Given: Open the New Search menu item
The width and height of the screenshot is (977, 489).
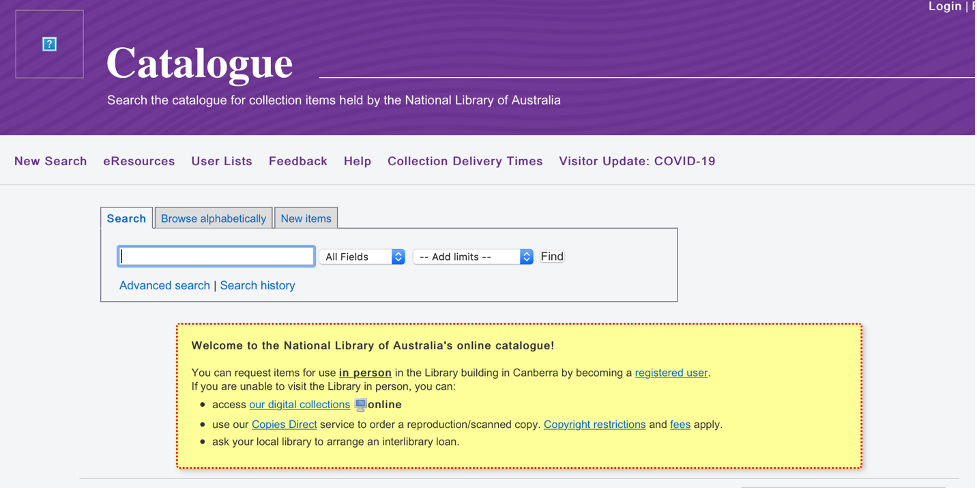Looking at the screenshot, I should [x=50, y=161].
